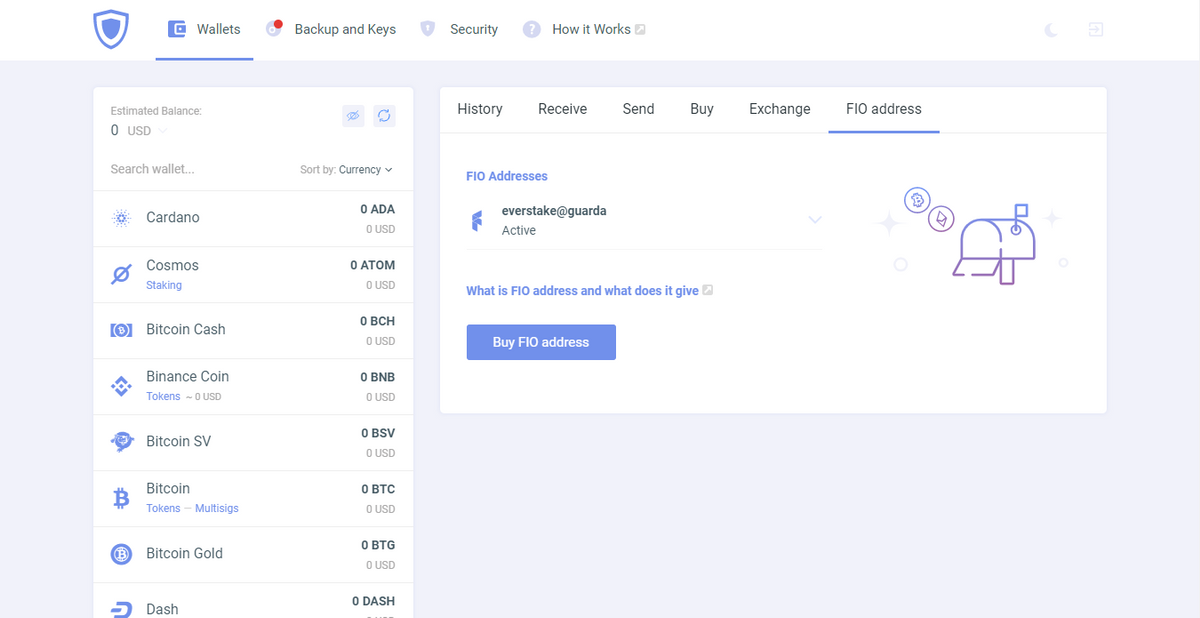
Task: Click the 0 BTC balance
Action: point(378,489)
